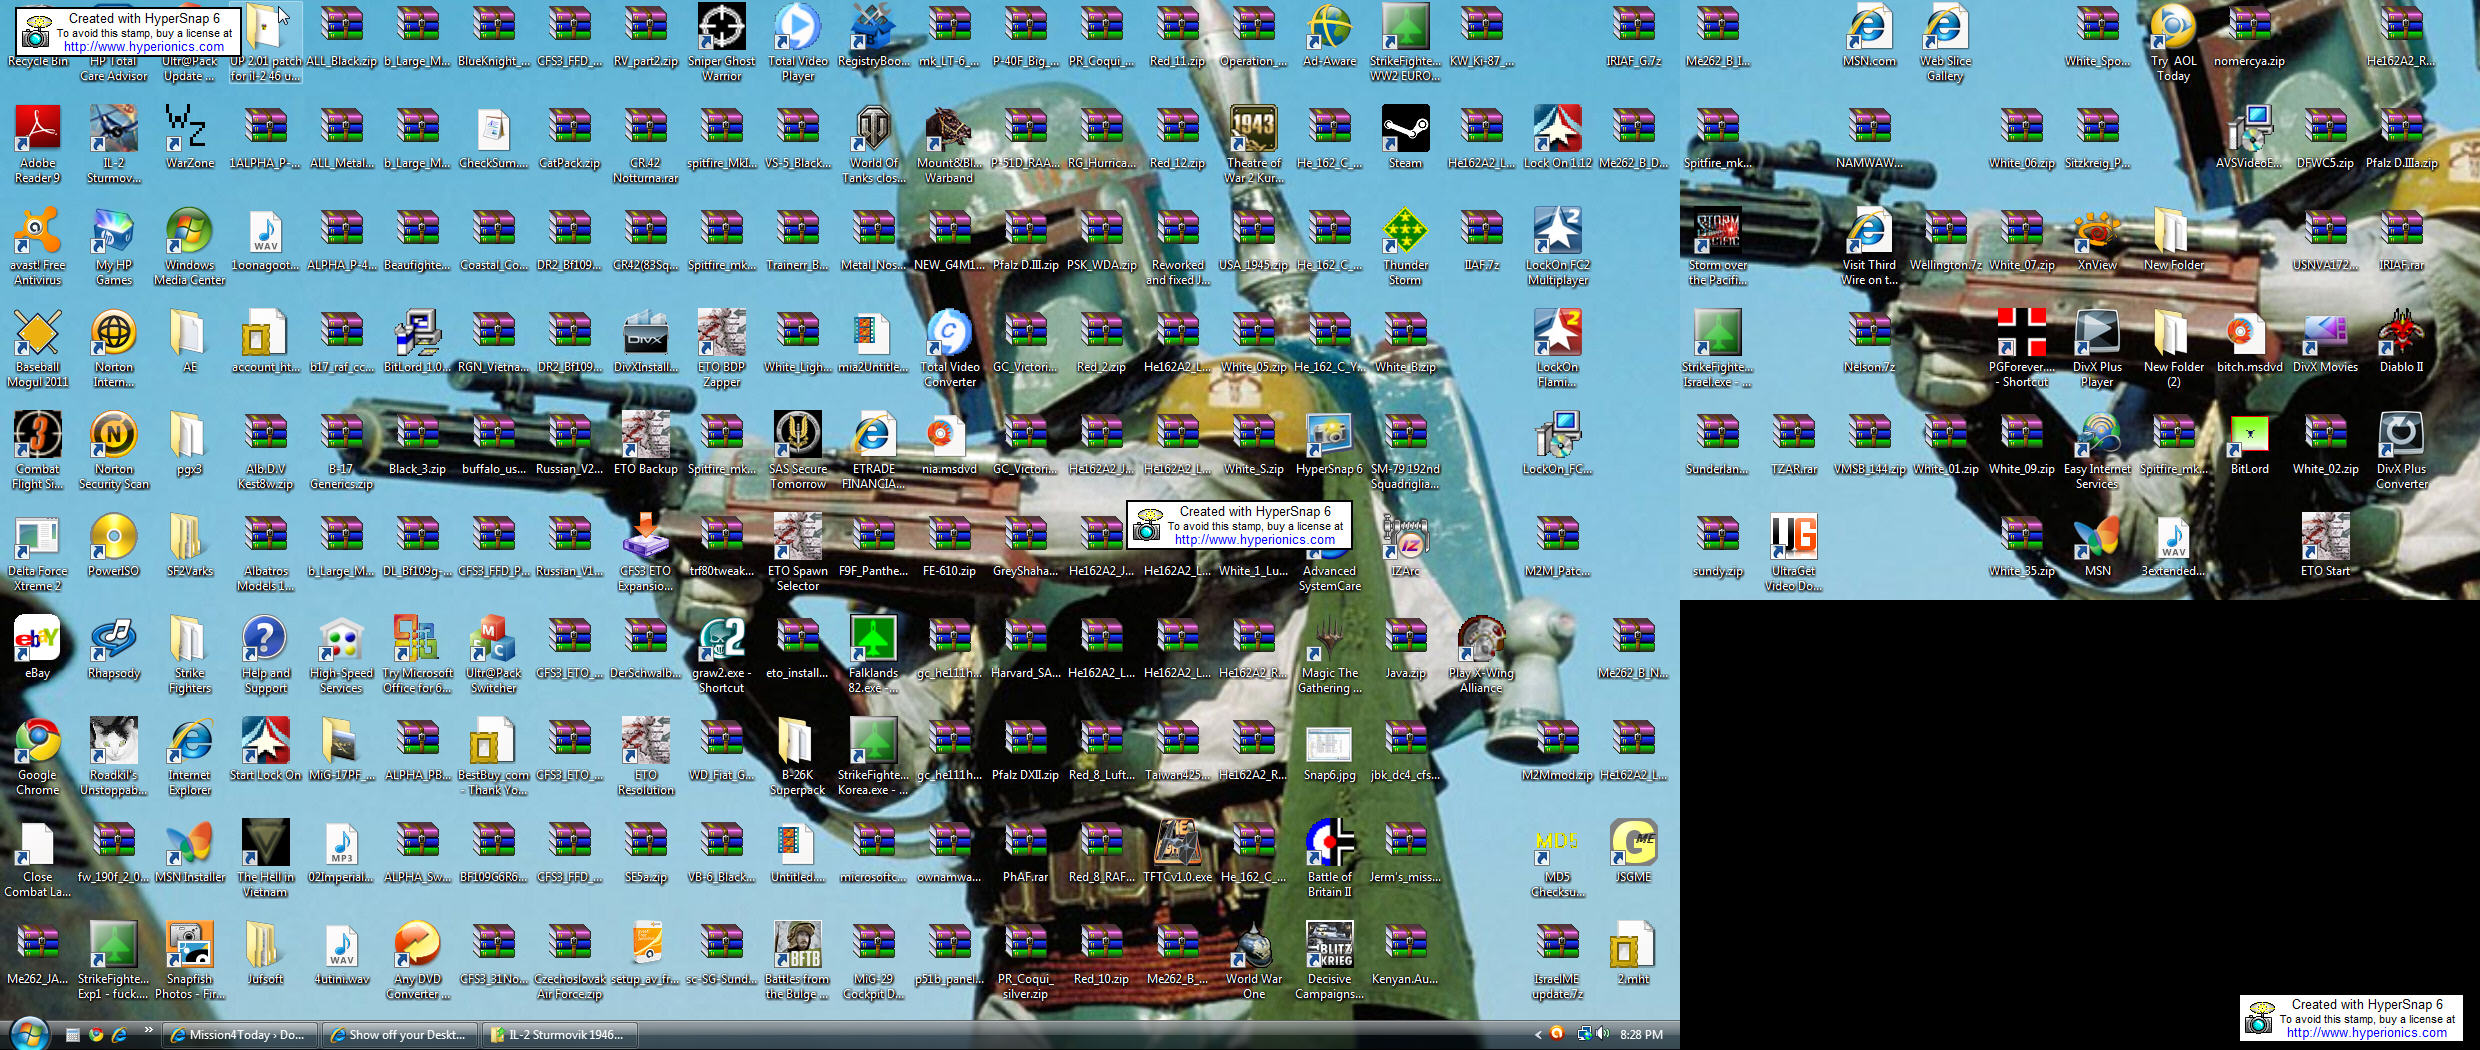2480x1050 pixels.
Task: Click the Sniper Ghost Warrior icon
Action: tap(722, 43)
